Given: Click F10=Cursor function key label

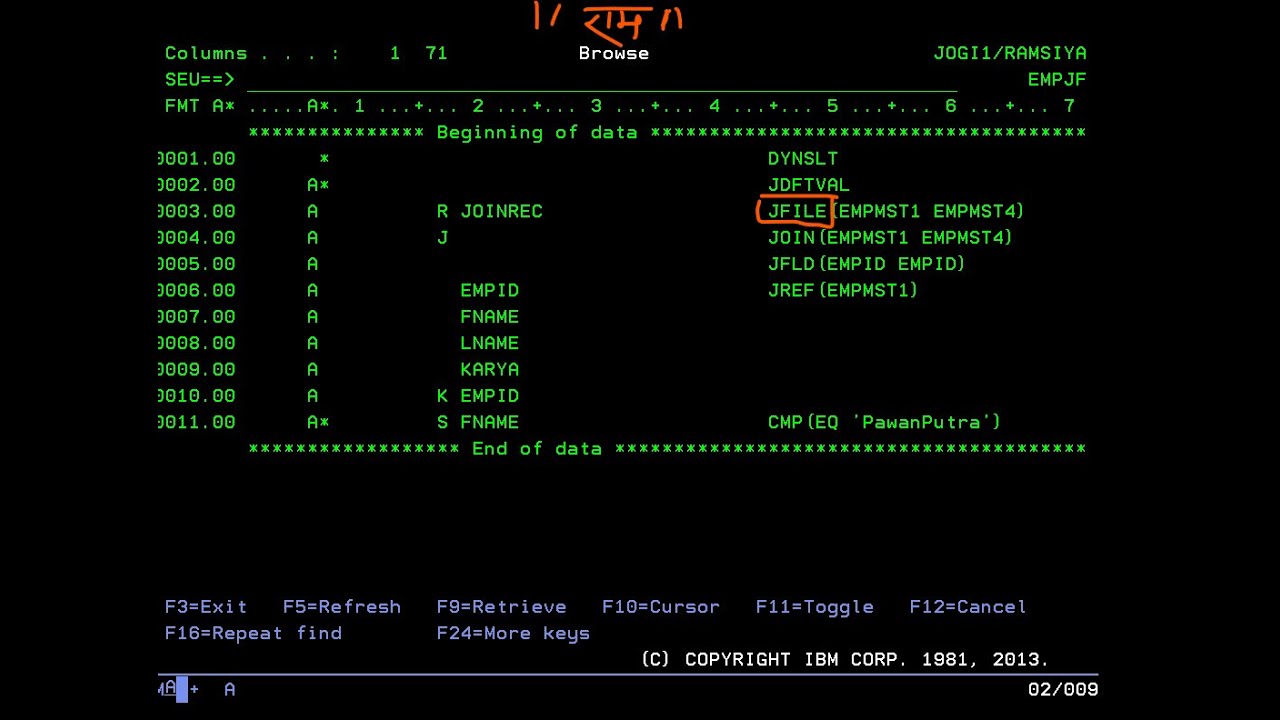Looking at the screenshot, I should [x=661, y=607].
